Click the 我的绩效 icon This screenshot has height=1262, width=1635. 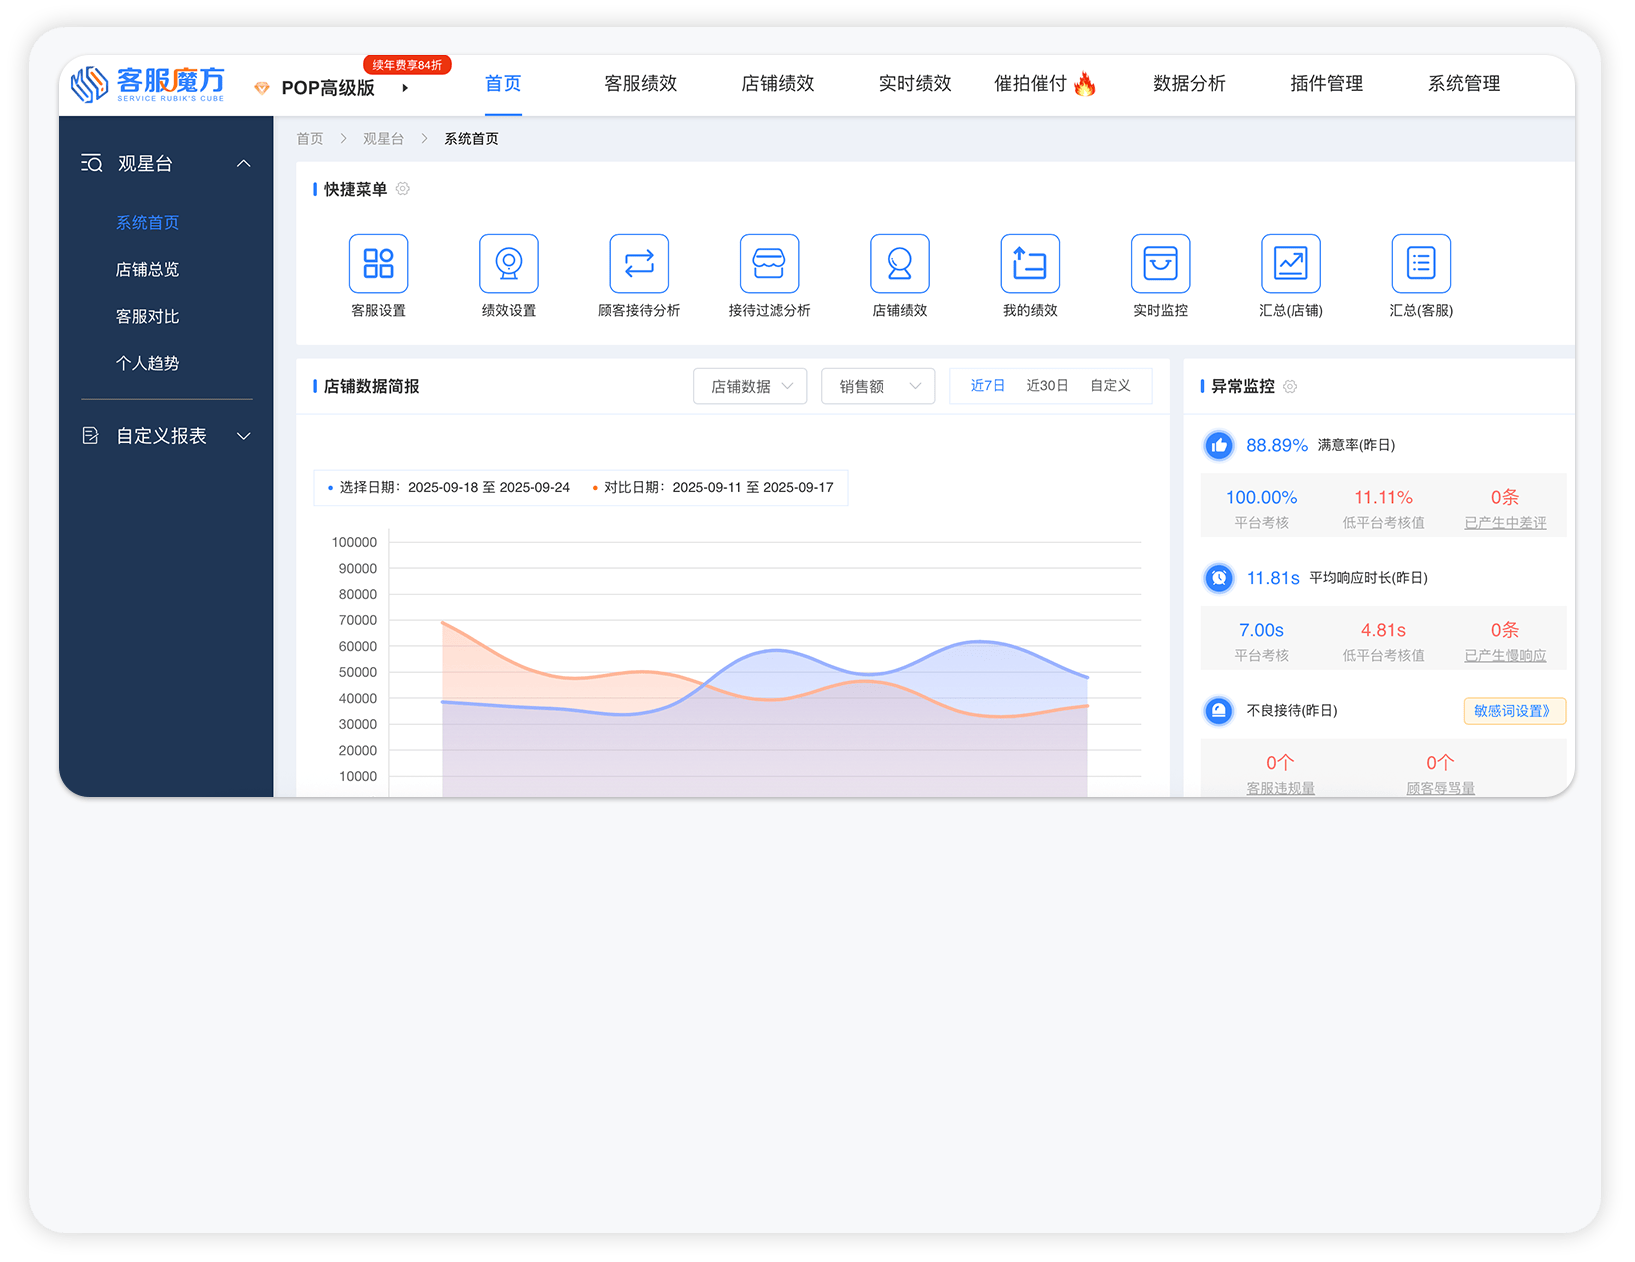1030,264
